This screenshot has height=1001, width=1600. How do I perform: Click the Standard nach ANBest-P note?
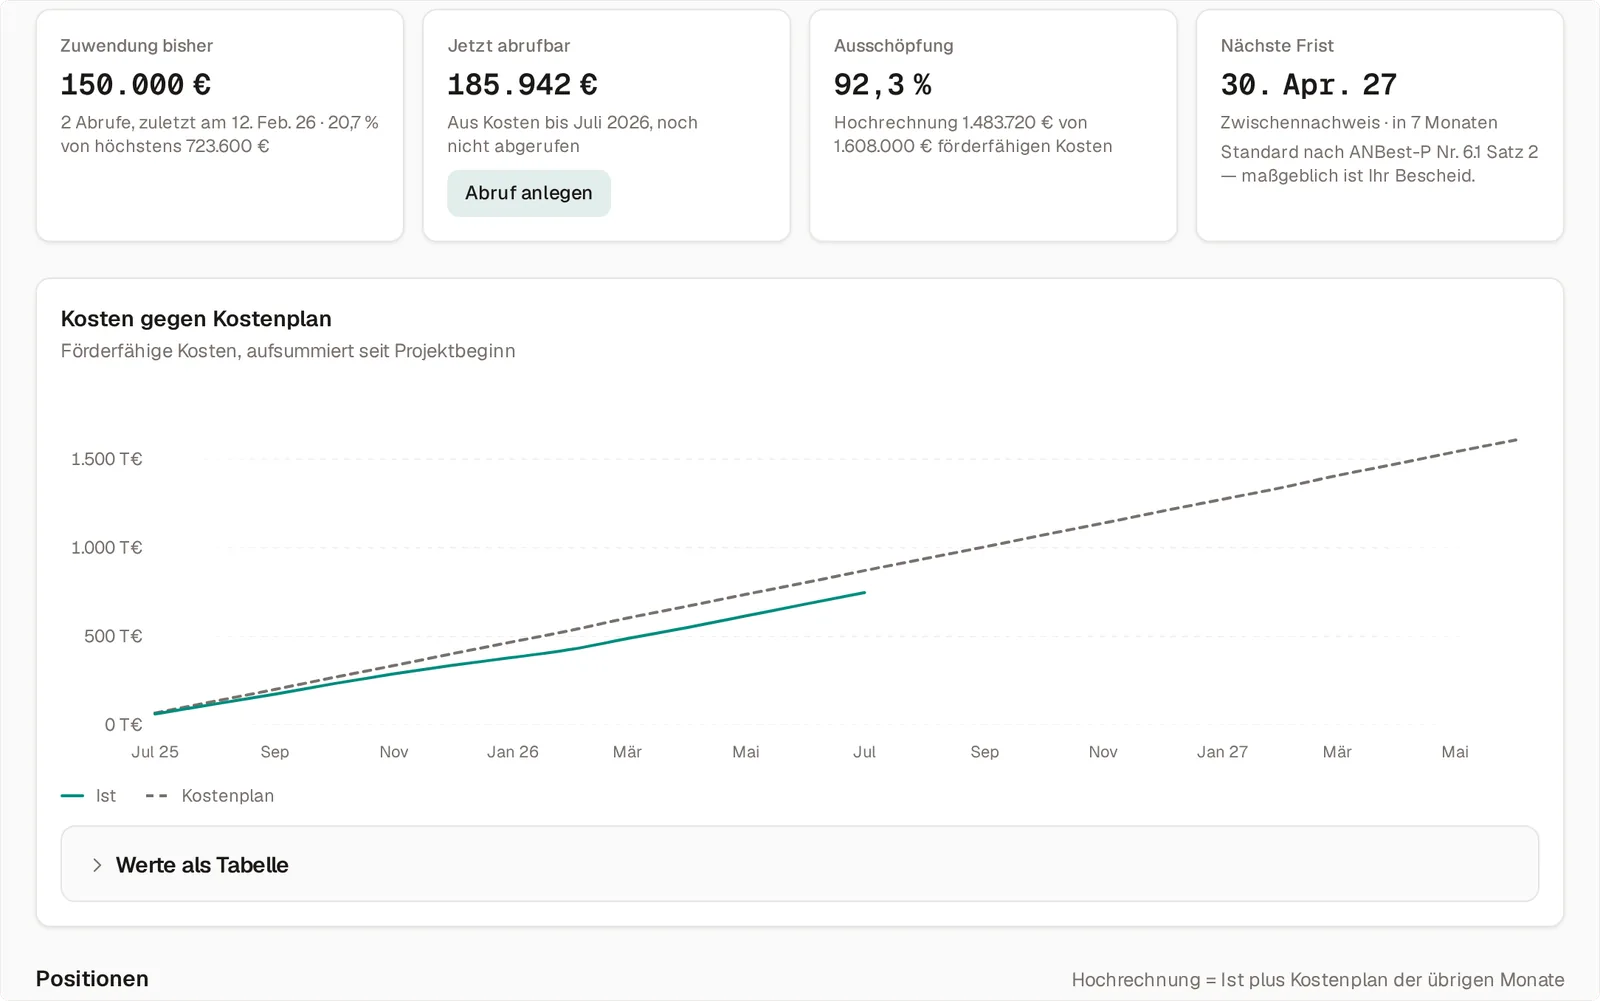(1379, 164)
